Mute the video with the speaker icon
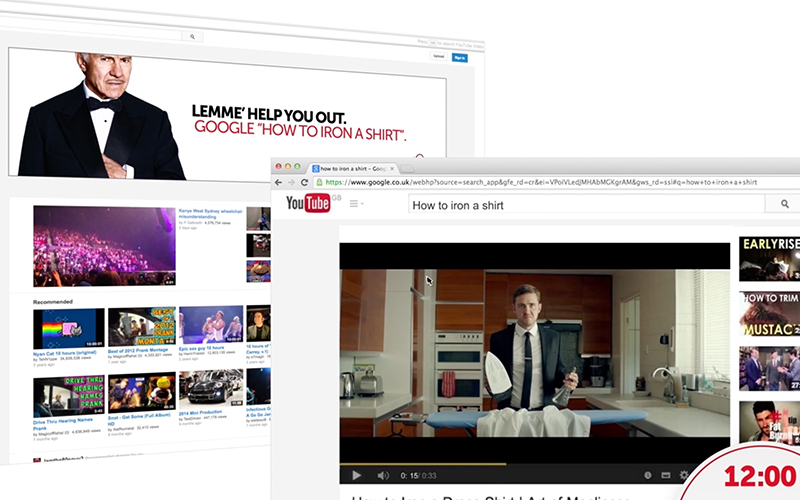The height and width of the screenshot is (500, 800). tap(383, 476)
